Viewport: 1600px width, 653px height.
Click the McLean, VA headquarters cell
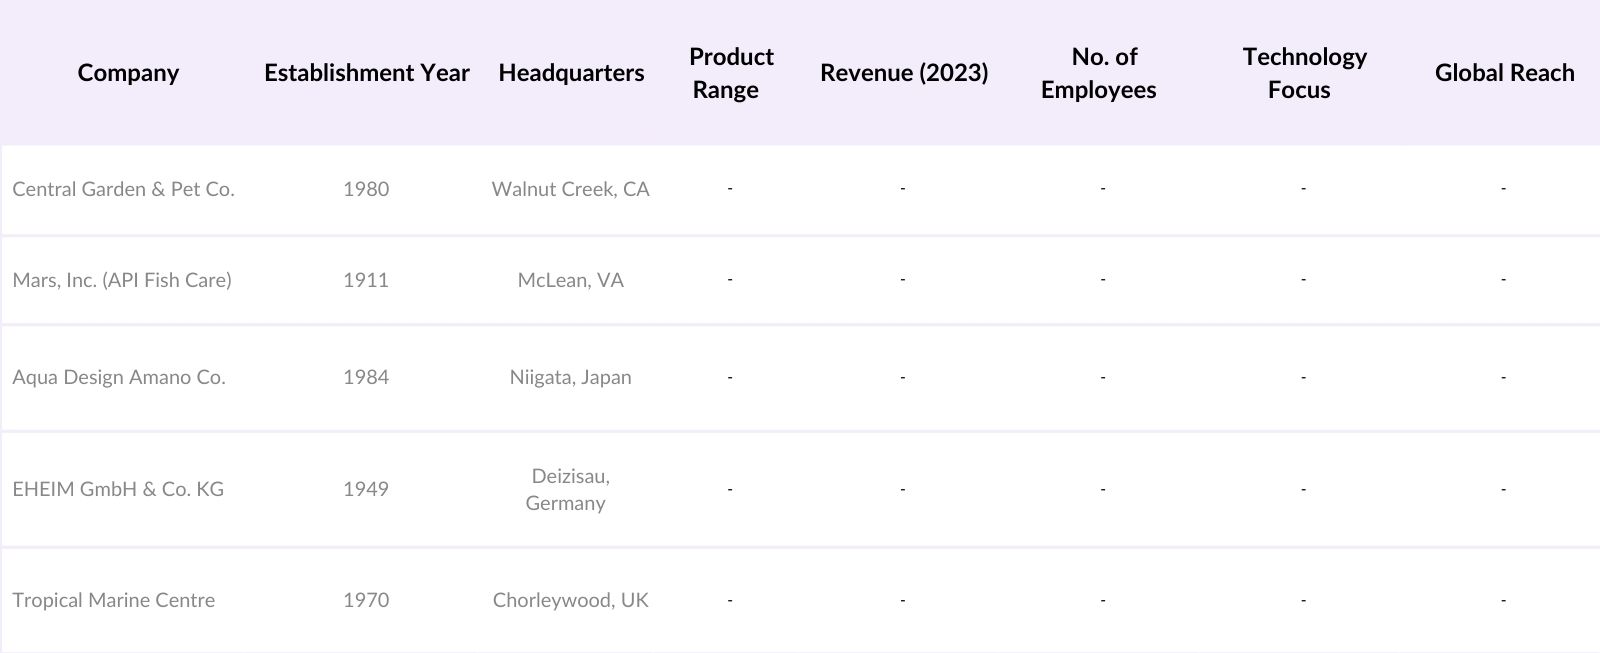tap(570, 280)
